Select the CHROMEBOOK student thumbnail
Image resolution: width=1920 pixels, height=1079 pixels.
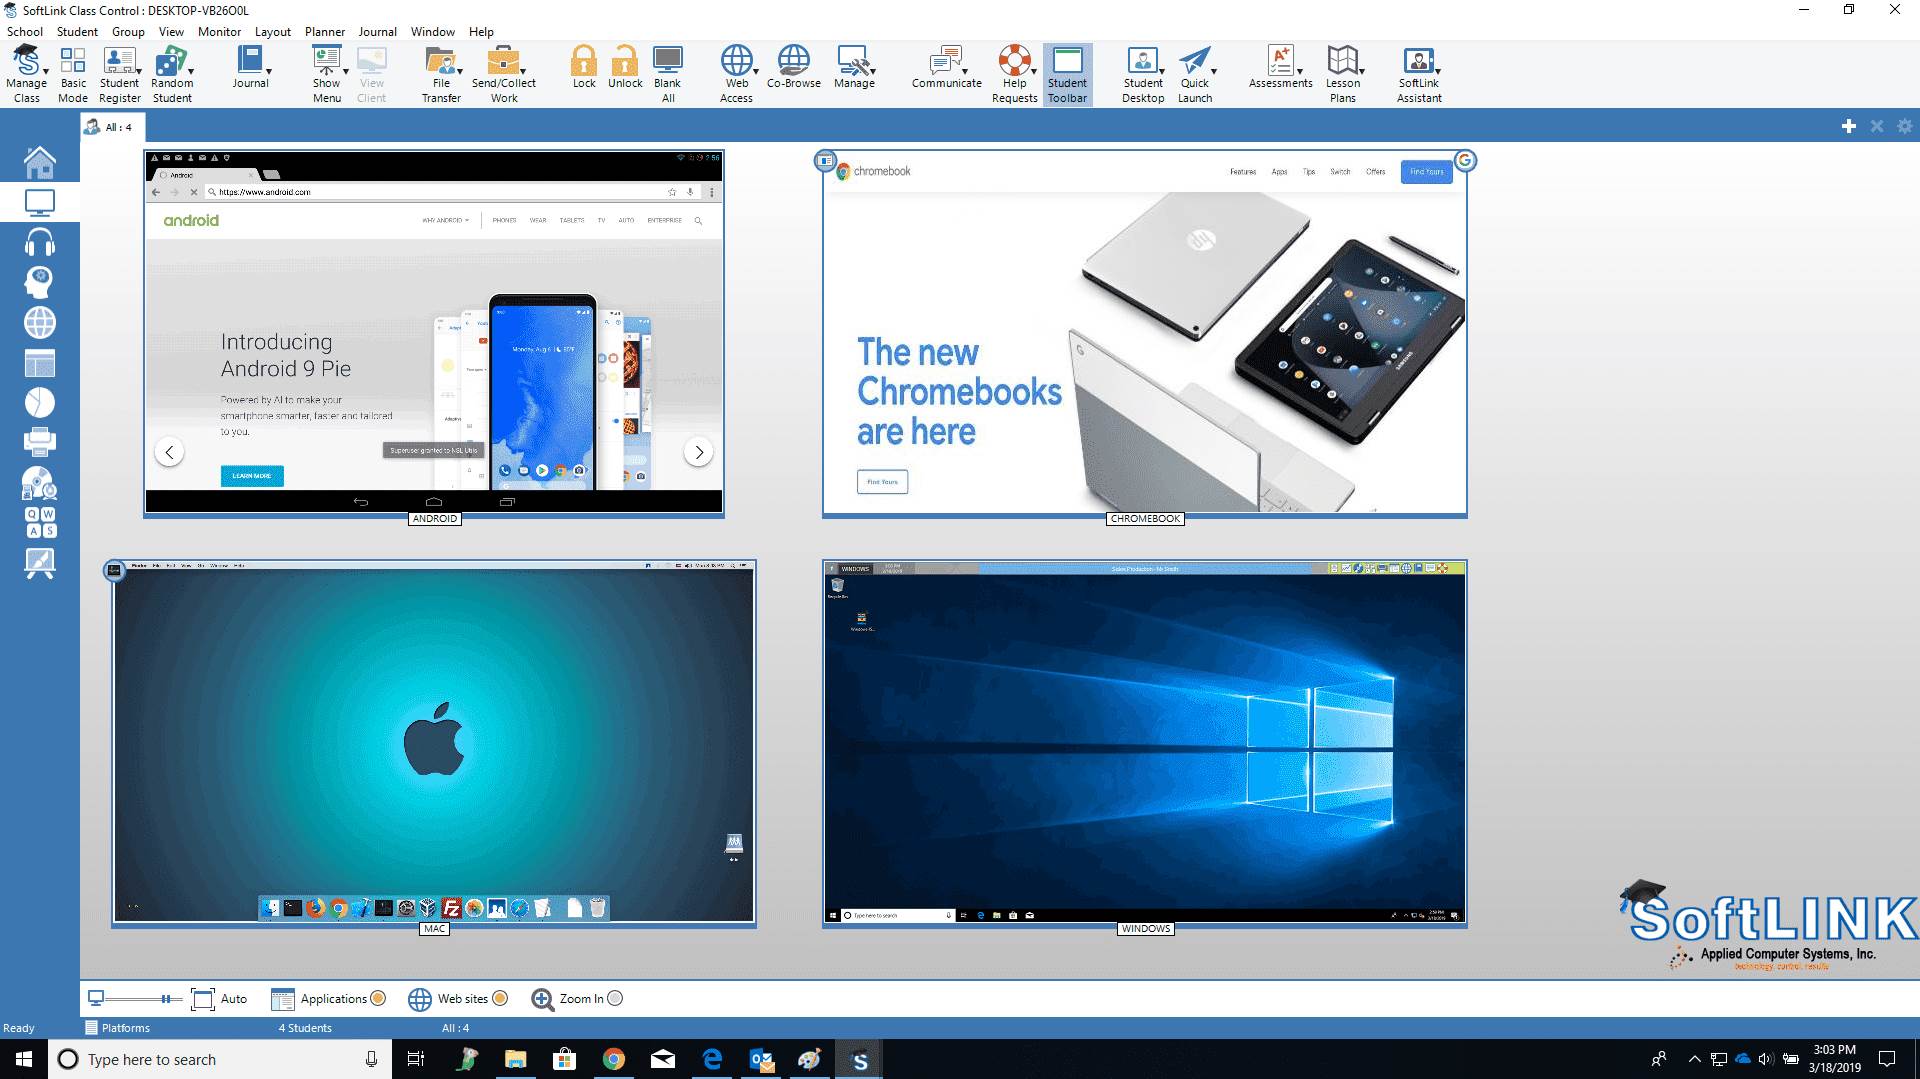point(1145,334)
